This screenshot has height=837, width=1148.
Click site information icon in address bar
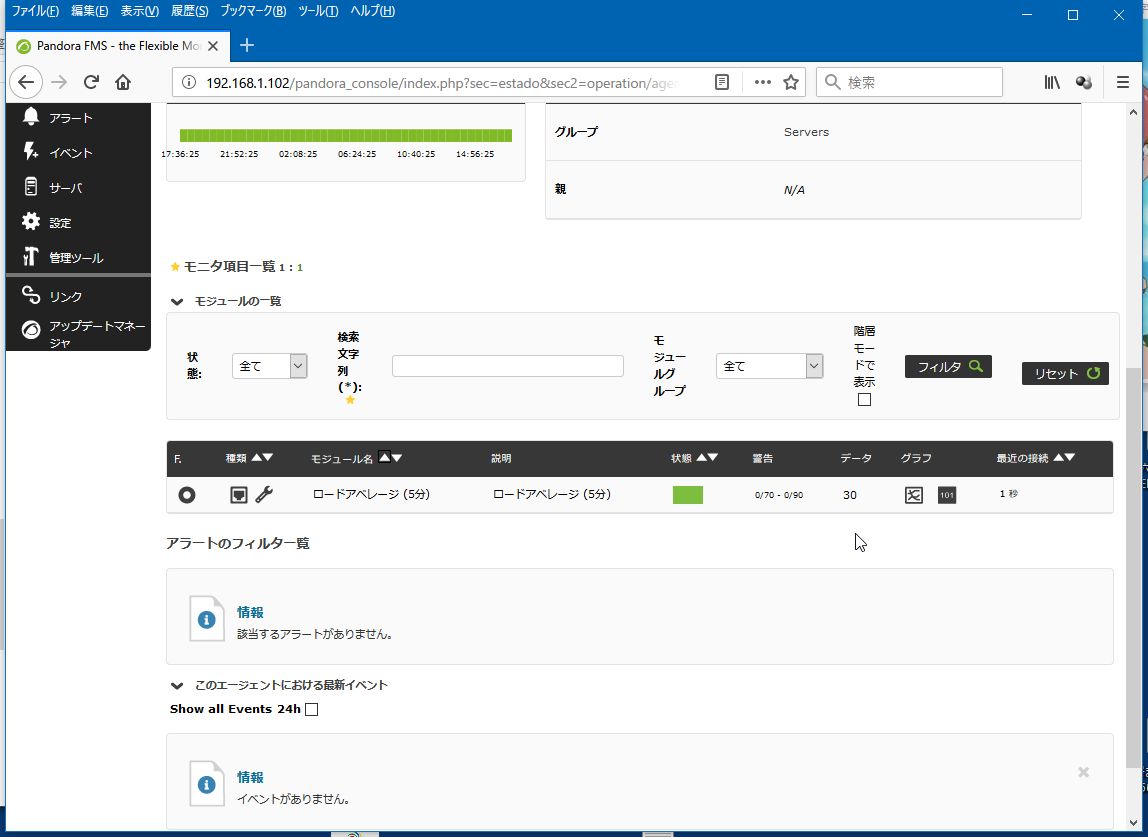189,82
